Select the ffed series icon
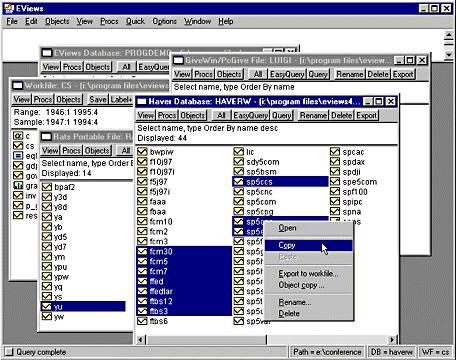This screenshot has height=360, width=456. pos(142,281)
